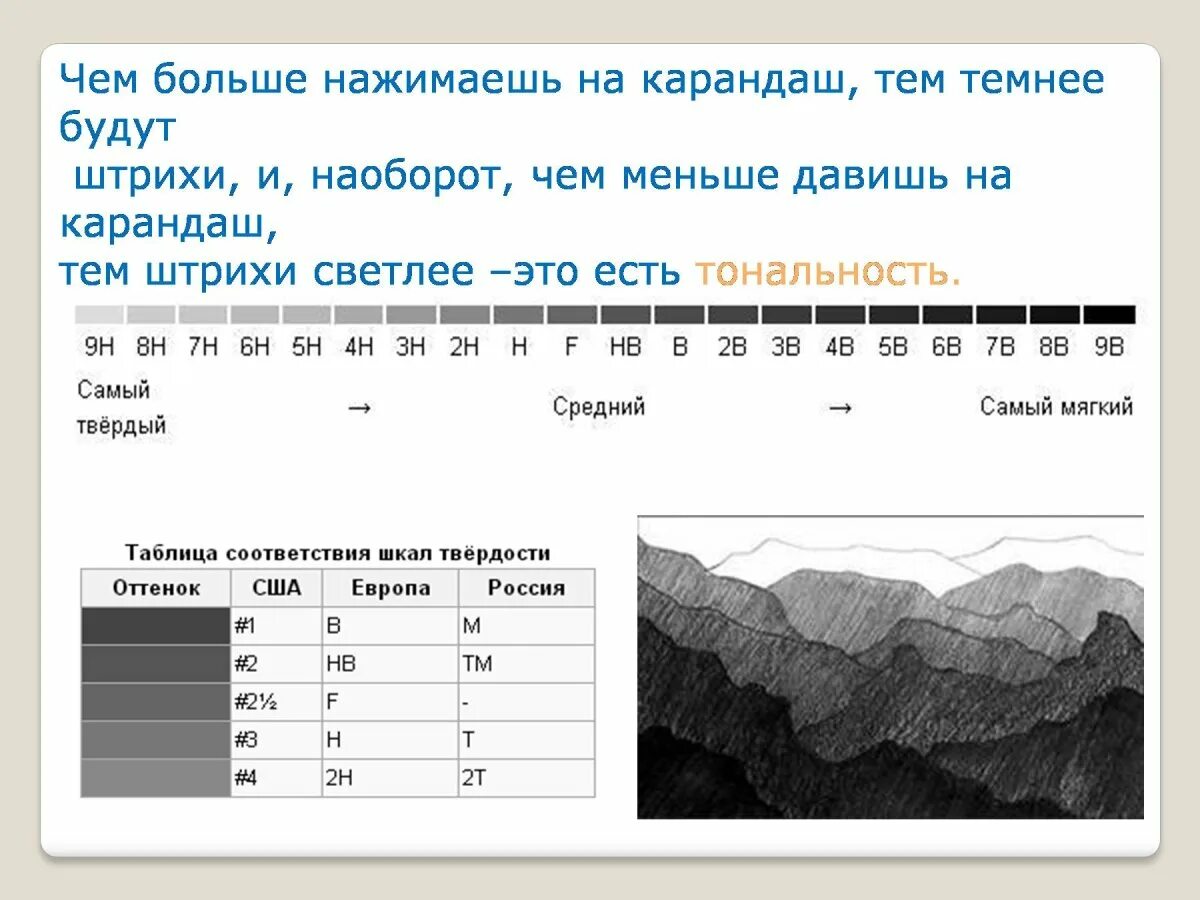This screenshot has height=900, width=1200.
Task: Click the '#2½' table cell
Action: [x=276, y=702]
